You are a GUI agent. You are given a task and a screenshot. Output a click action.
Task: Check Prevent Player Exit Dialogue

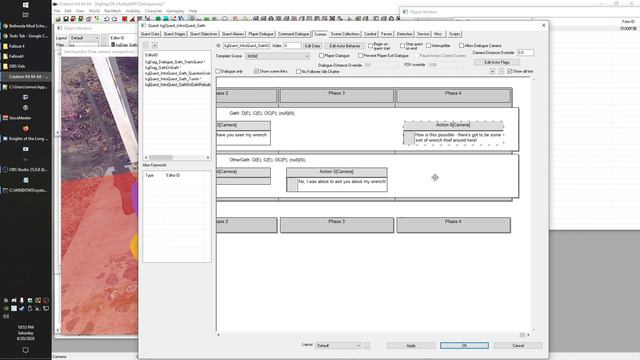(x=360, y=56)
